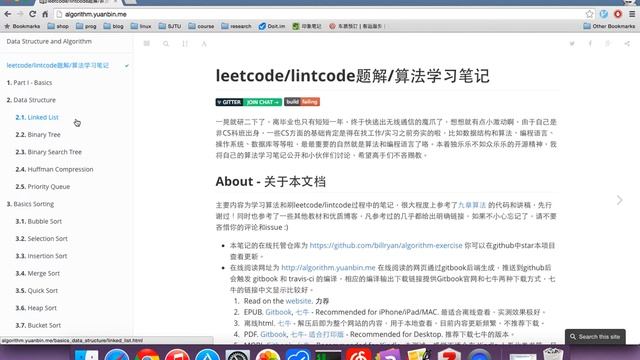This screenshot has width=640, height=360.
Task: Share the page on Facebook icon
Action: click(590, 43)
